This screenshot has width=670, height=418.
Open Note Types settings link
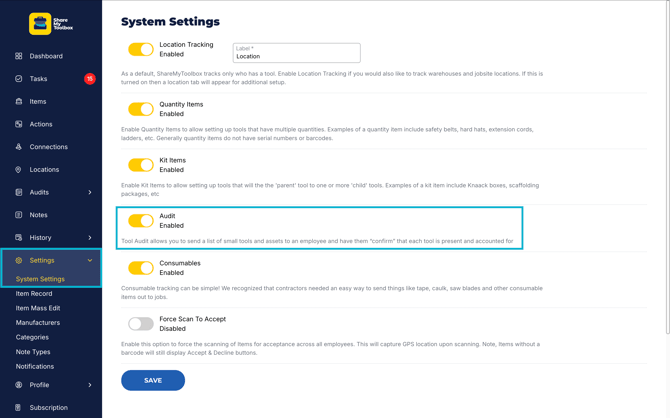pos(33,352)
